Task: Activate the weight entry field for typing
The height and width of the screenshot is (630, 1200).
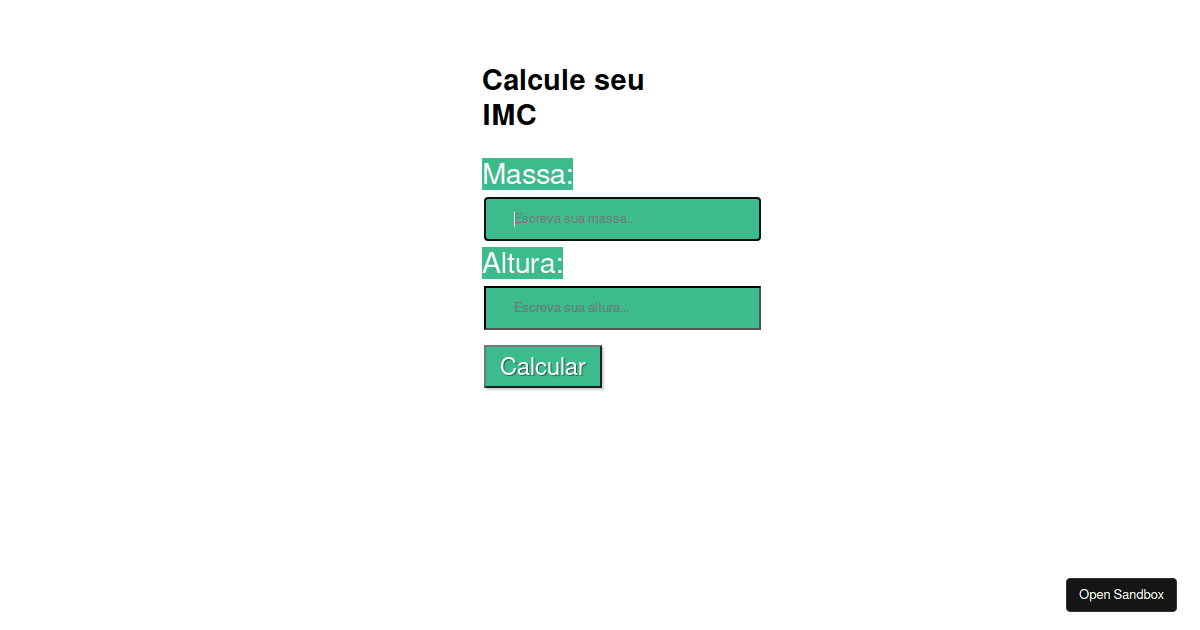Action: (x=620, y=218)
